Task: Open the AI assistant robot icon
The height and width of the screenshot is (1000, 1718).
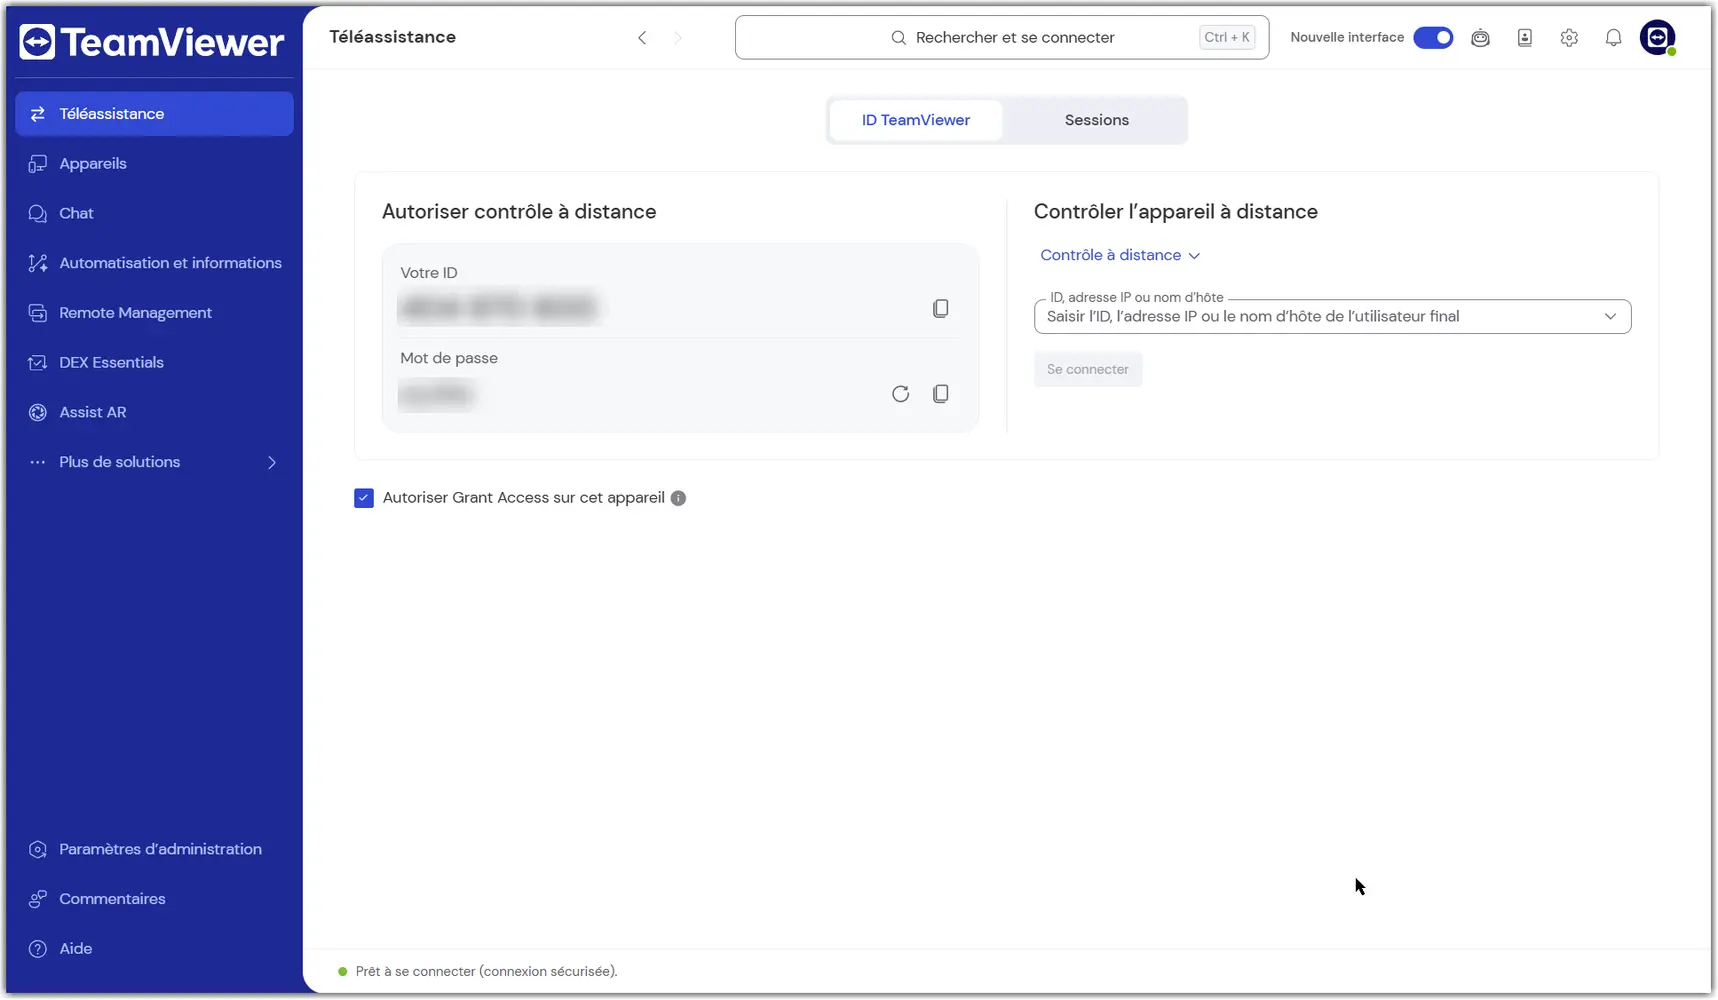Action: 1481,38
